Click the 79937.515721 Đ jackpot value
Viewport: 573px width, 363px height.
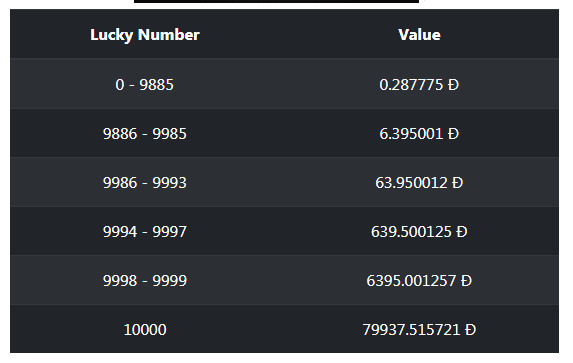pos(419,329)
